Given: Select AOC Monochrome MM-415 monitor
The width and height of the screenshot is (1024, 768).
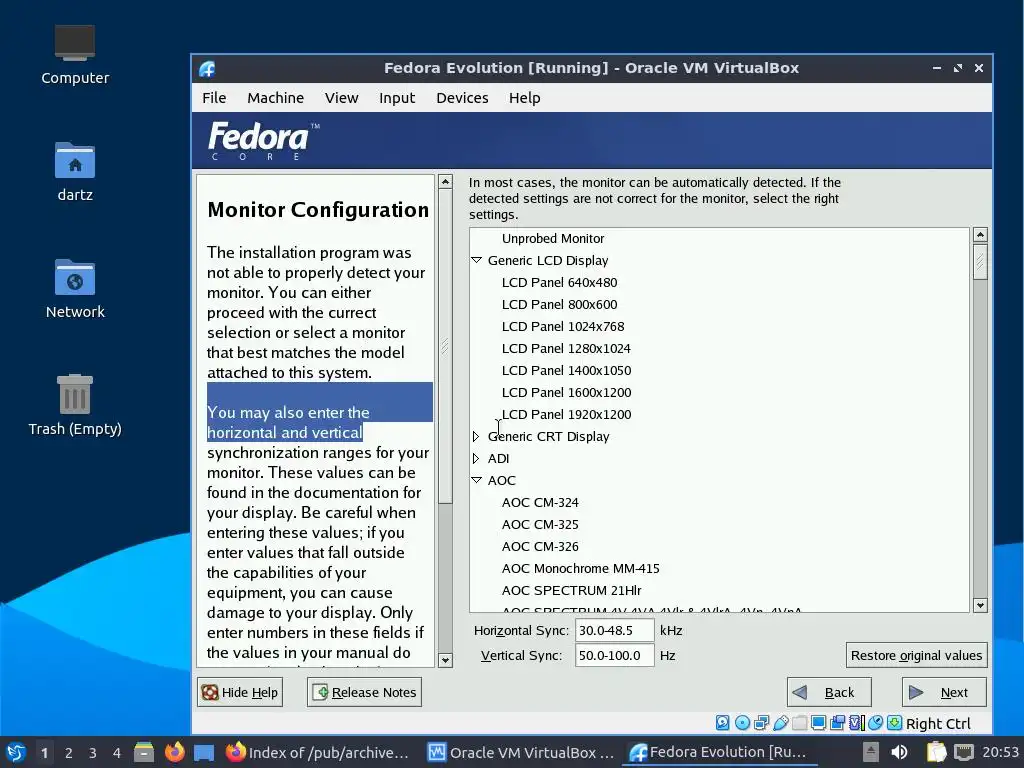Looking at the screenshot, I should click(581, 568).
